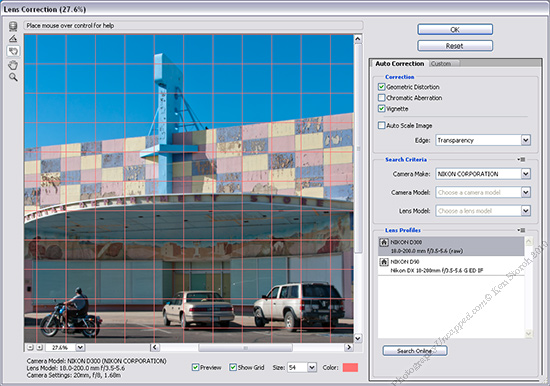Select the NIKON D300 lens profile

(x=451, y=246)
